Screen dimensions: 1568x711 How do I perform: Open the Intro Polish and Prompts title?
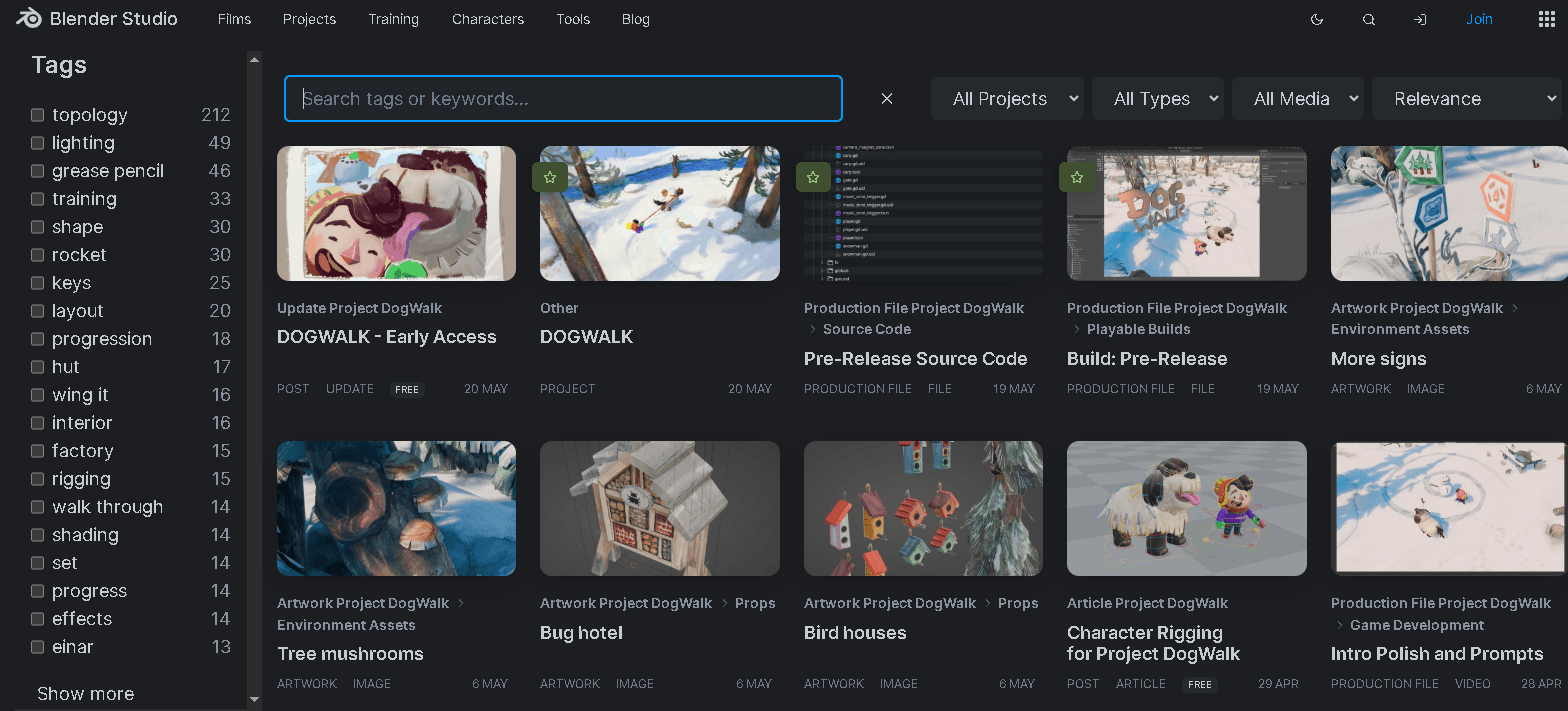[x=1437, y=654]
